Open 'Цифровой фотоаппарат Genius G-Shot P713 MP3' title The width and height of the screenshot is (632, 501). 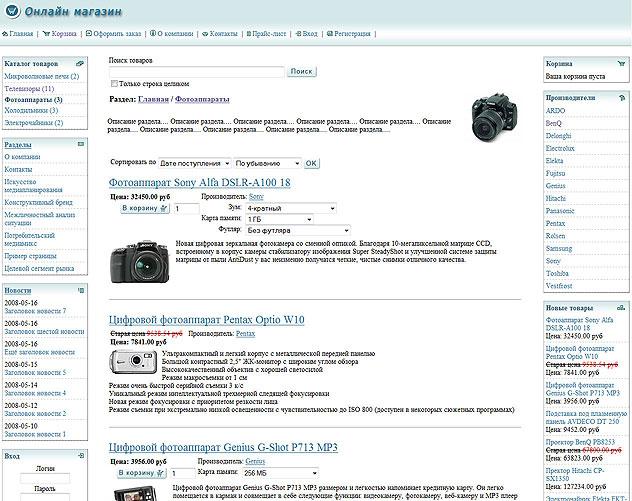pos(223,447)
